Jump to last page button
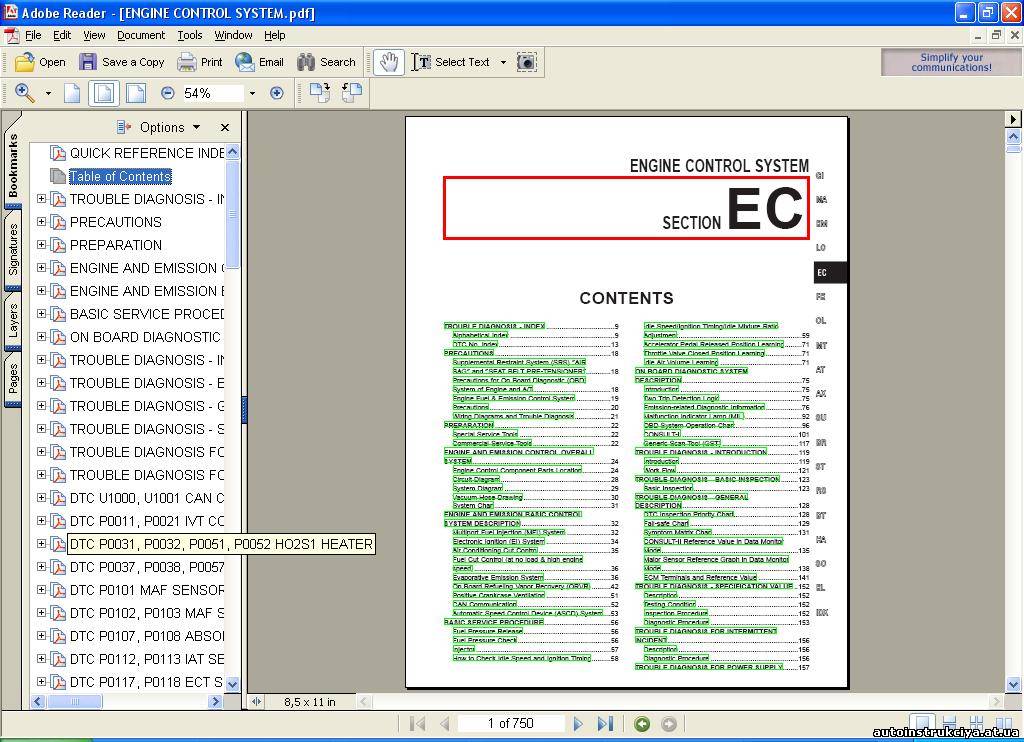This screenshot has width=1024, height=742. pos(605,724)
